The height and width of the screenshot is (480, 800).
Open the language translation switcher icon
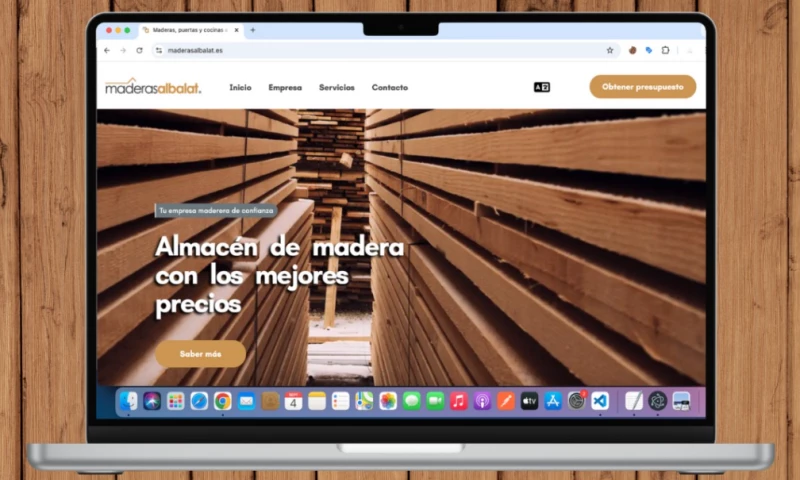(542, 87)
